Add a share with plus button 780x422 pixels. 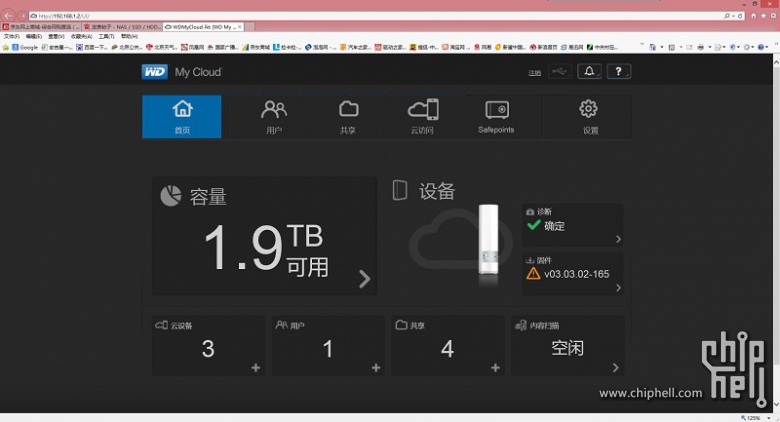pyautogui.click(x=495, y=368)
